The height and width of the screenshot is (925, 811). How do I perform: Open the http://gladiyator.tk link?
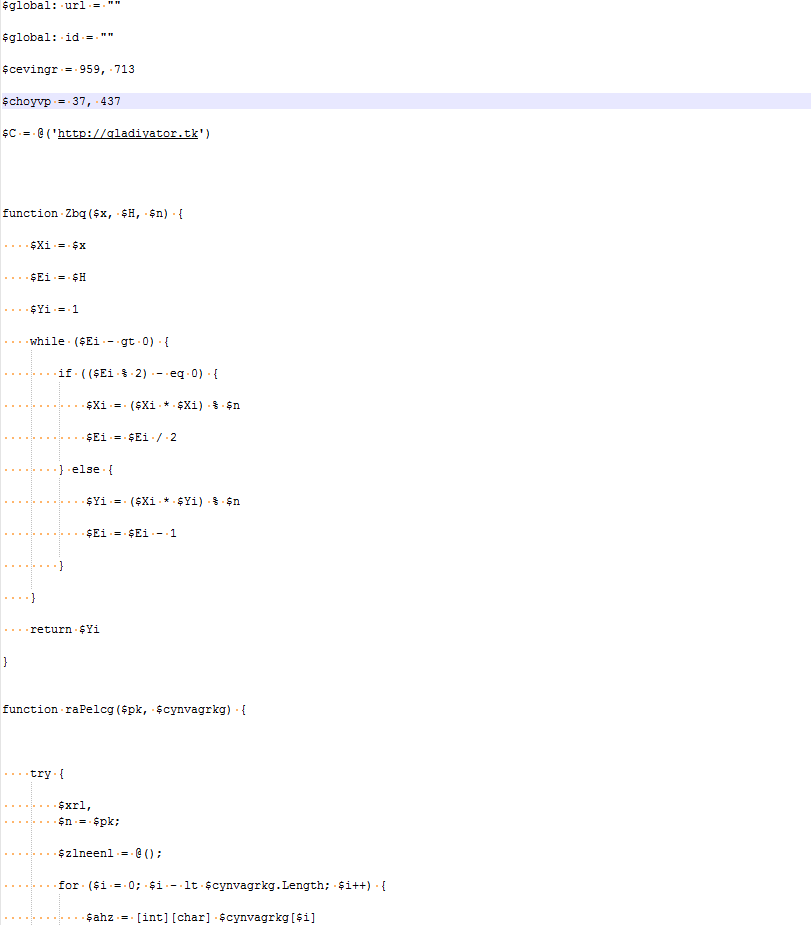pyautogui.click(x=128, y=133)
